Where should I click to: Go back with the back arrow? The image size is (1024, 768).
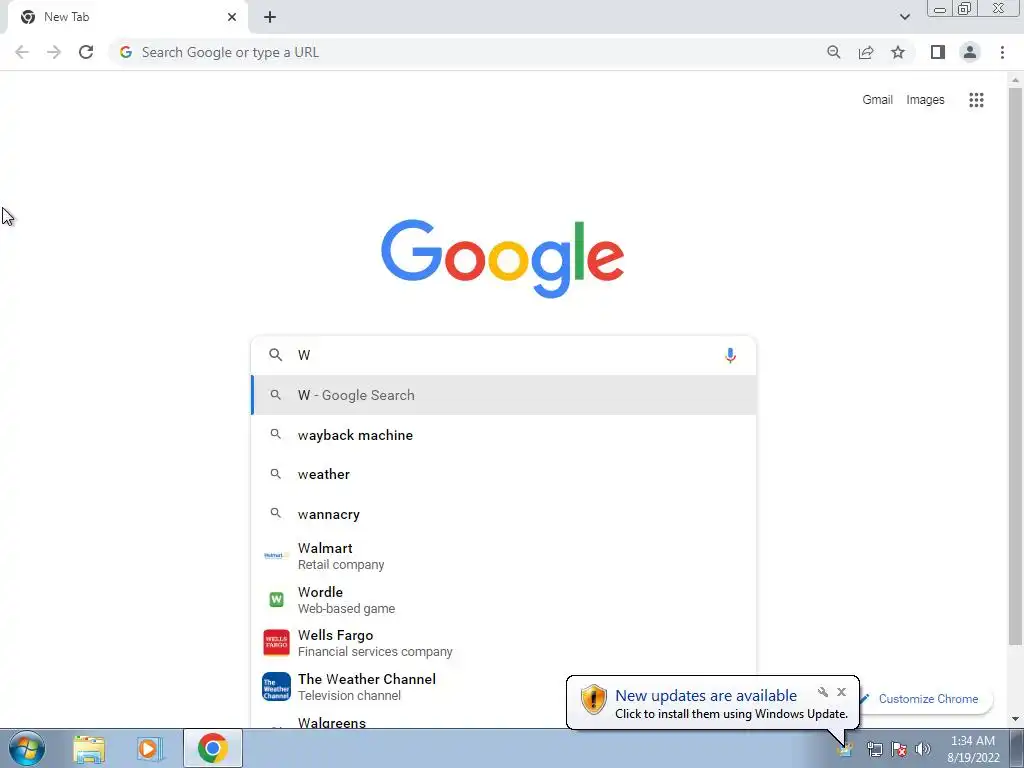click(22, 52)
